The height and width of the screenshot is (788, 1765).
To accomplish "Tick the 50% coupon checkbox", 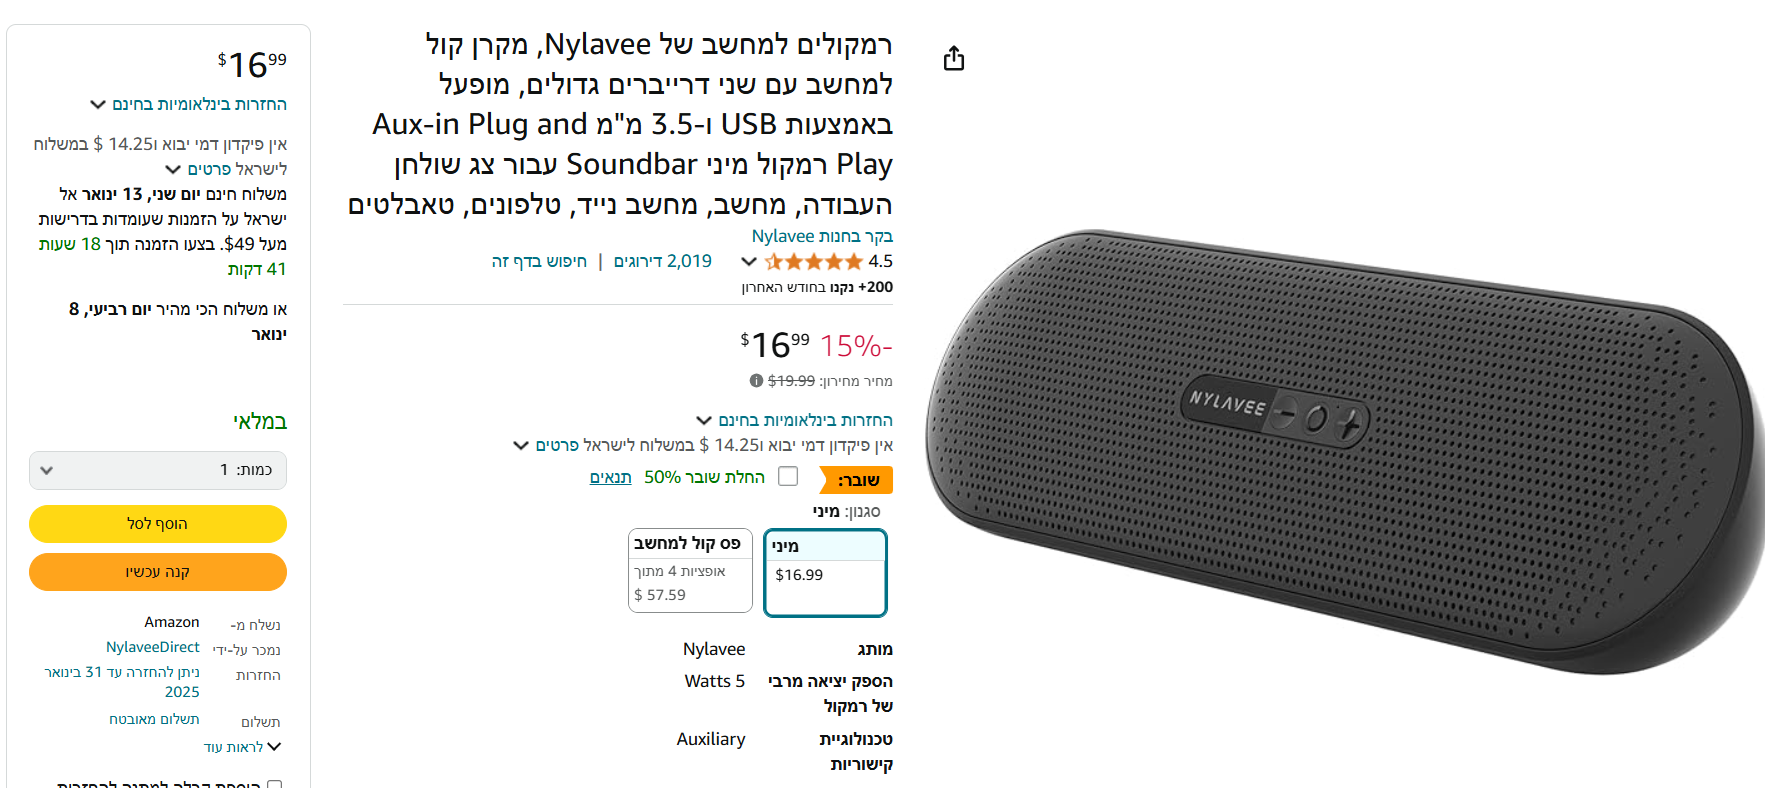I will click(788, 477).
